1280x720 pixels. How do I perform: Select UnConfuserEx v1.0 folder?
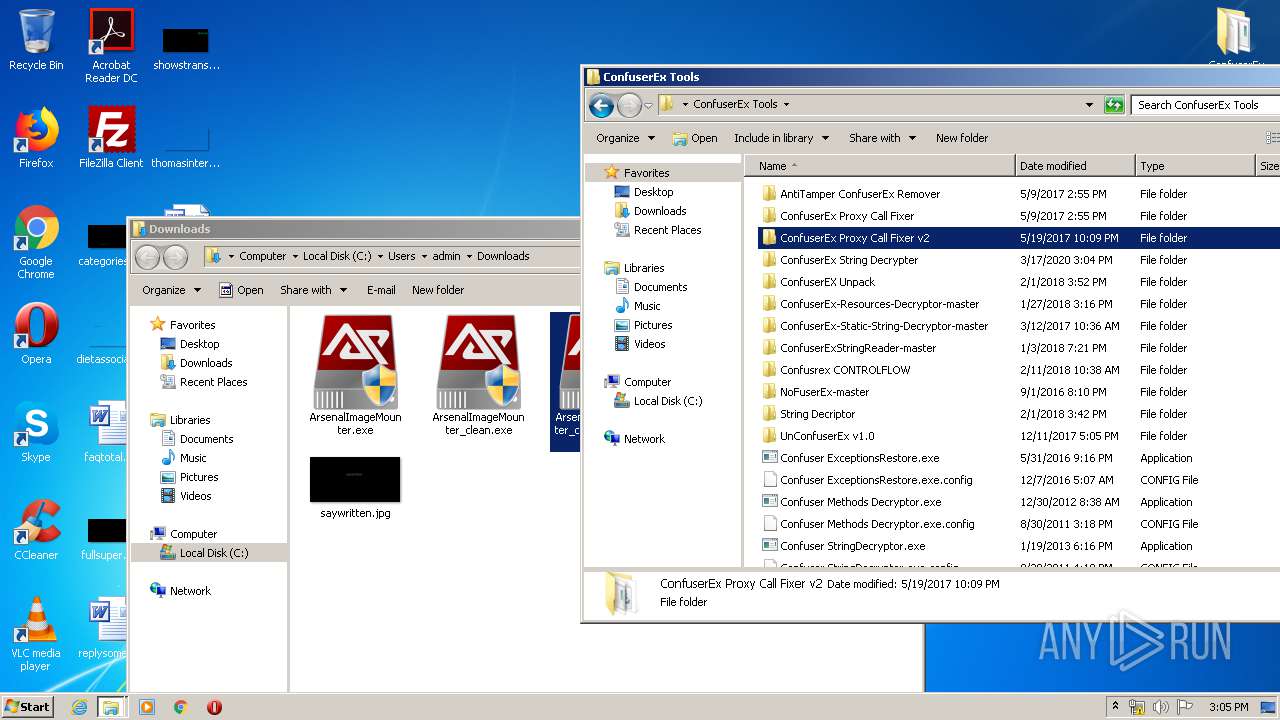[827, 436]
